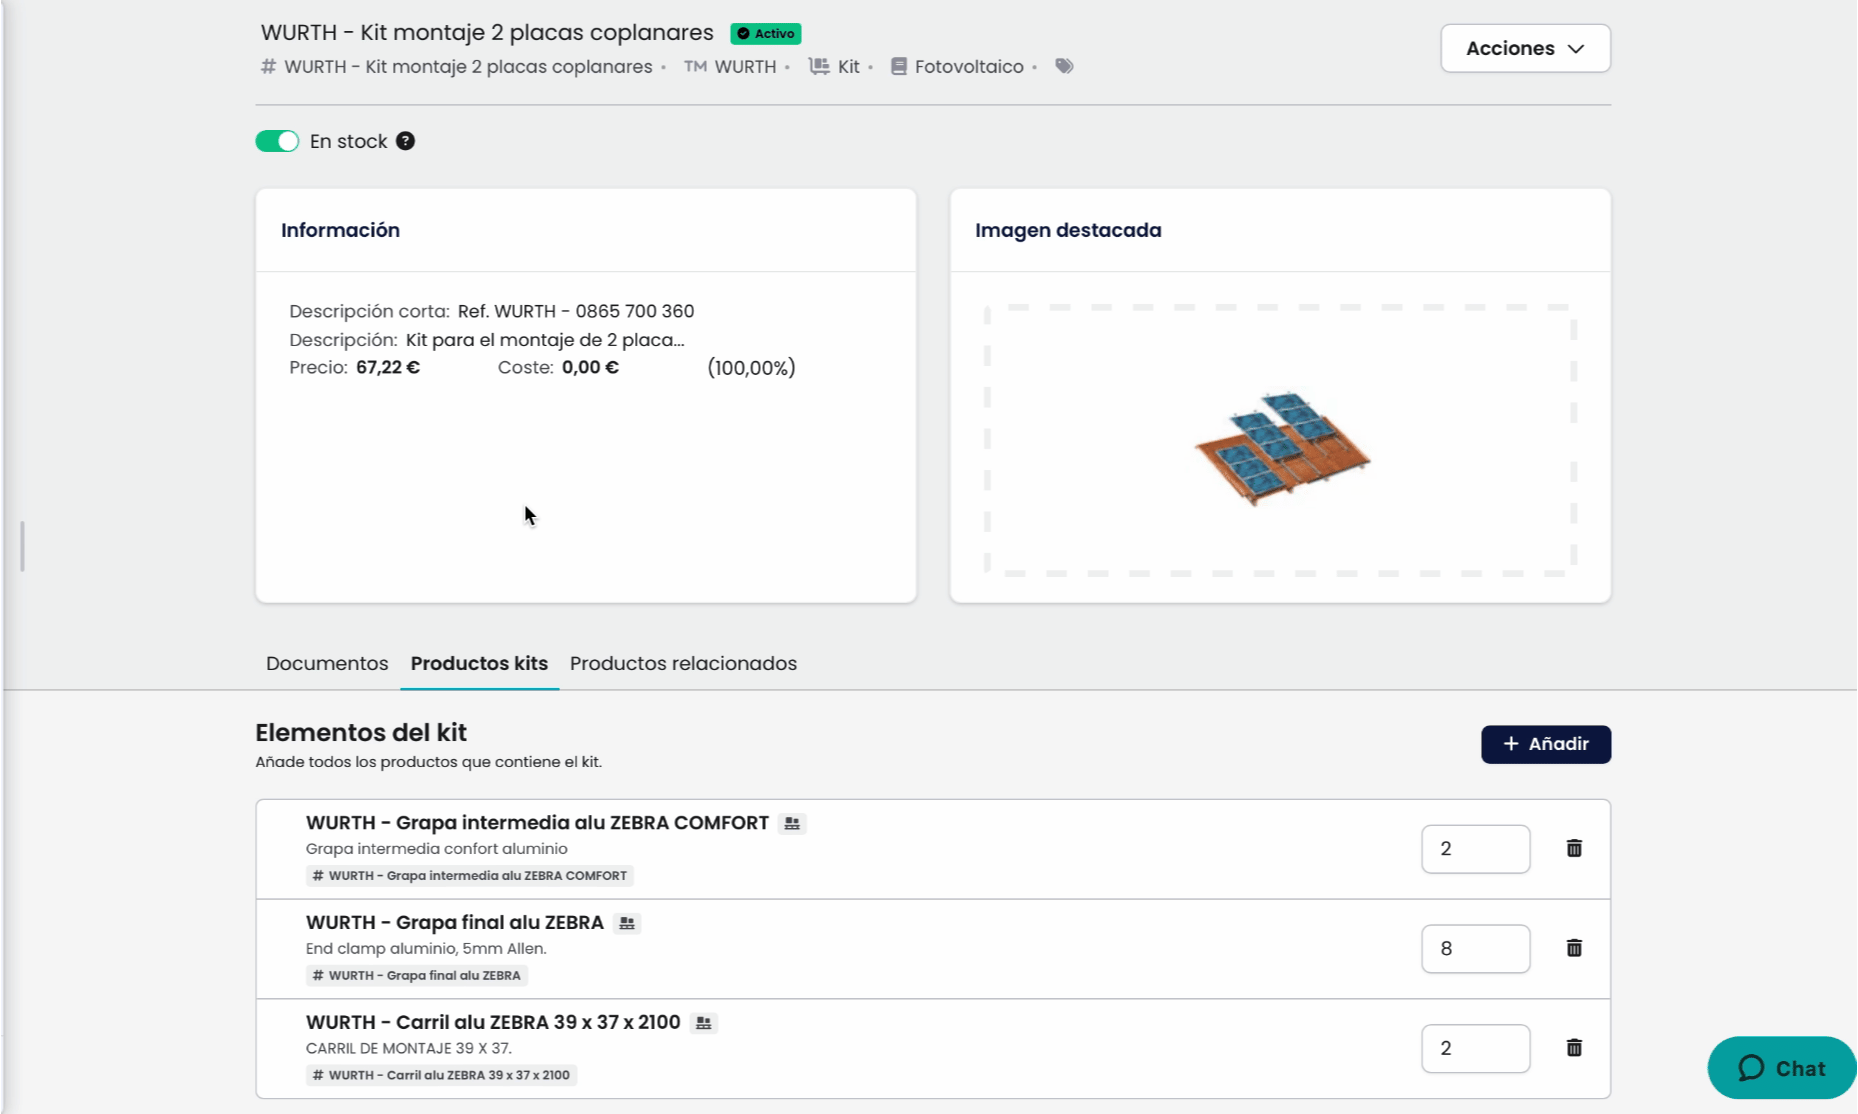Click the green Activo status badge
1858x1114 pixels.
766,33
